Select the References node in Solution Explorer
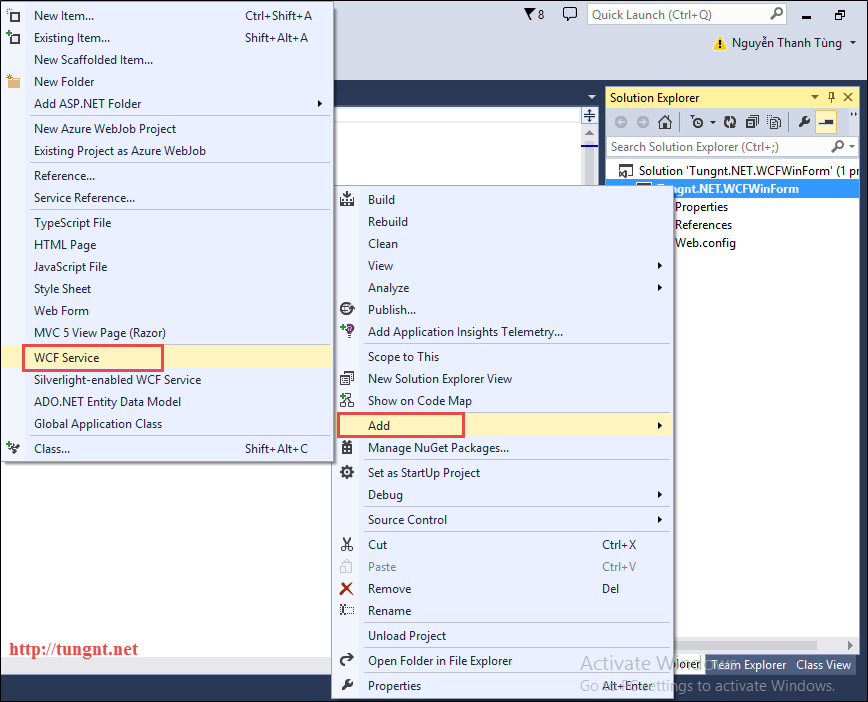Viewport: 868px width, 702px height. (x=703, y=225)
